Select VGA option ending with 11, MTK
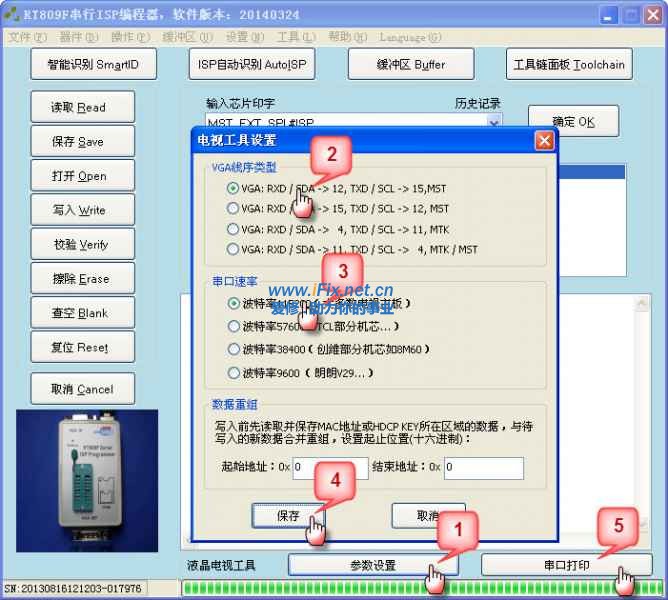Screen dimensions: 668x600 pyautogui.click(x=233, y=229)
